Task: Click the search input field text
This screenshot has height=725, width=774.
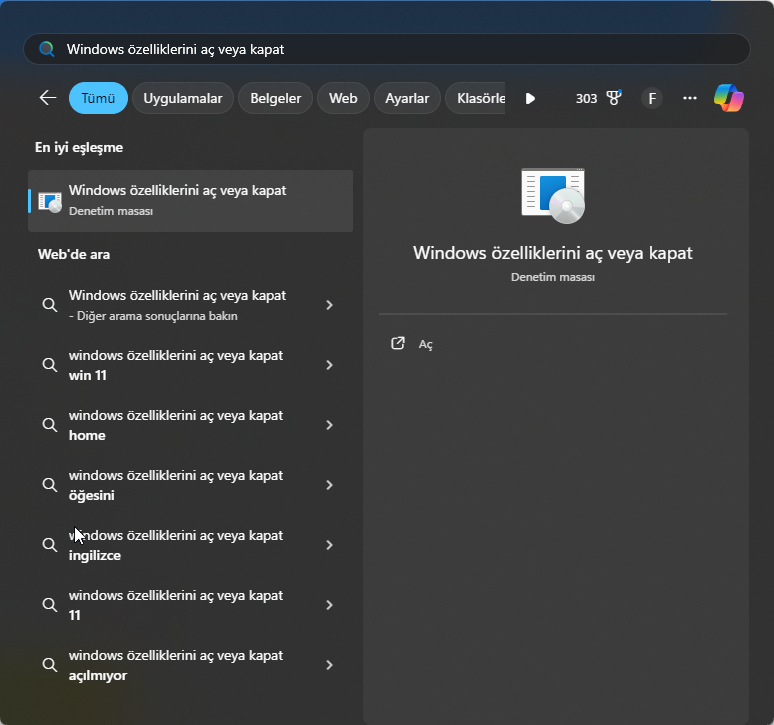Action: click(x=175, y=49)
